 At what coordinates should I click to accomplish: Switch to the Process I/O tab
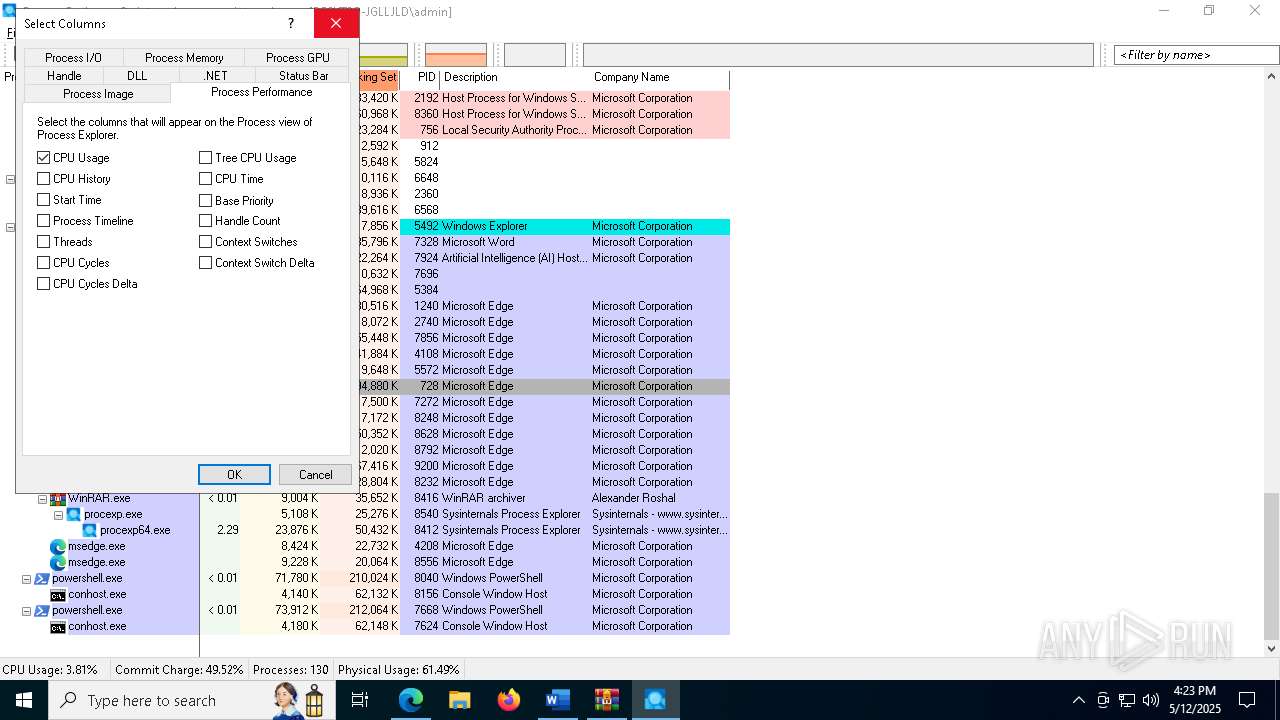click(x=73, y=58)
